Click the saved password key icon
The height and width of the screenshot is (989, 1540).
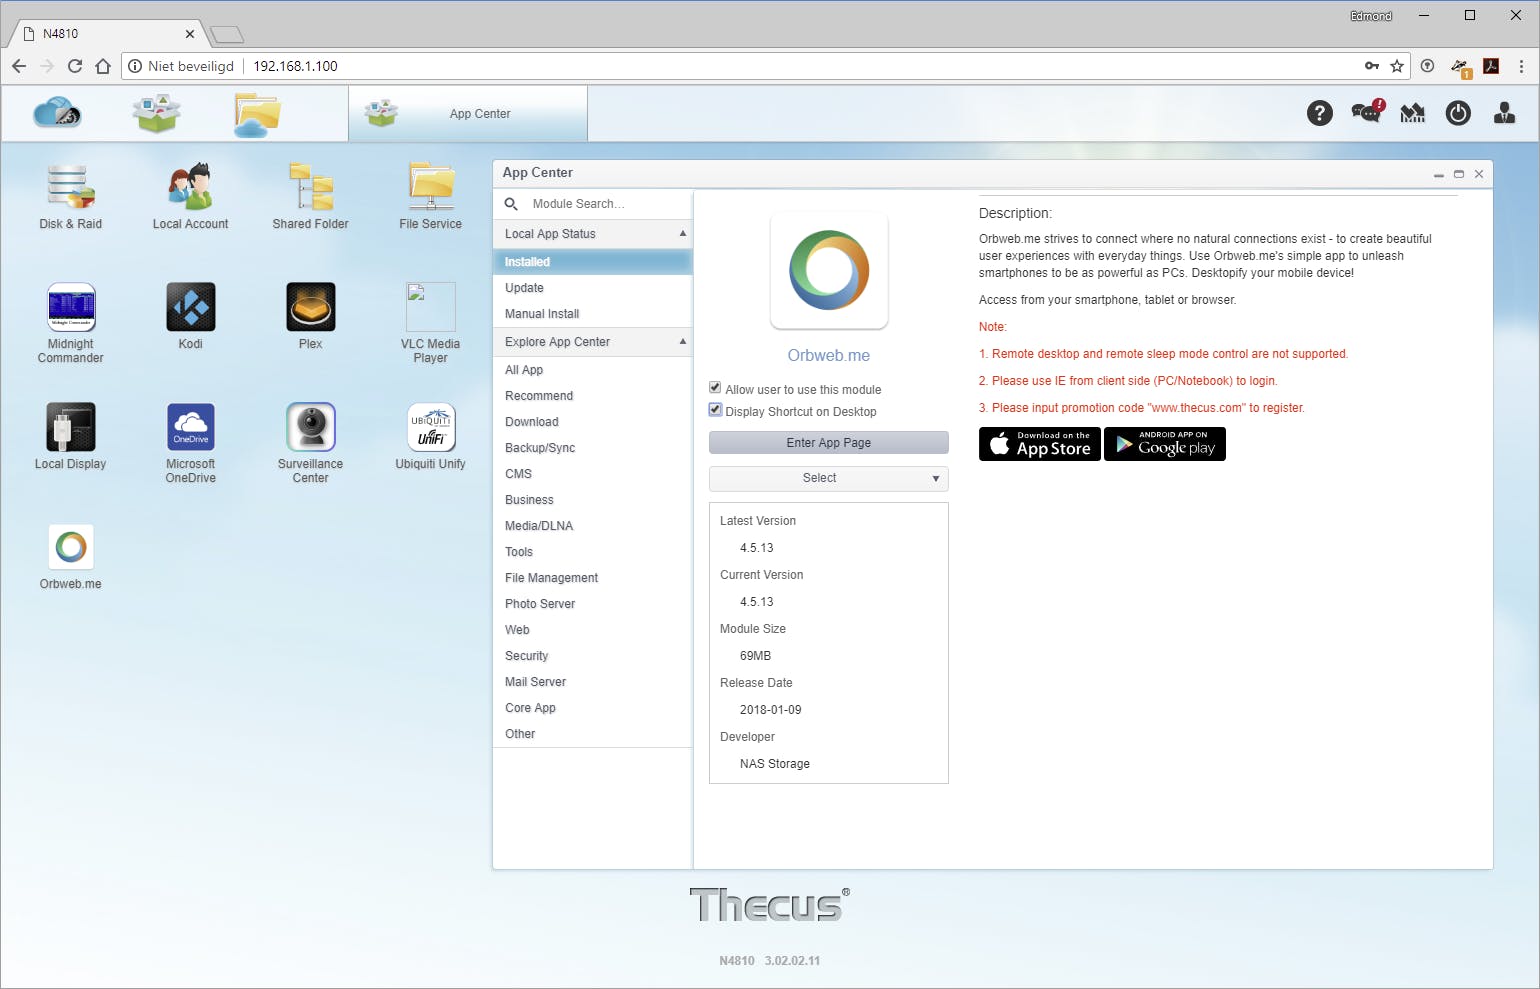click(x=1372, y=66)
